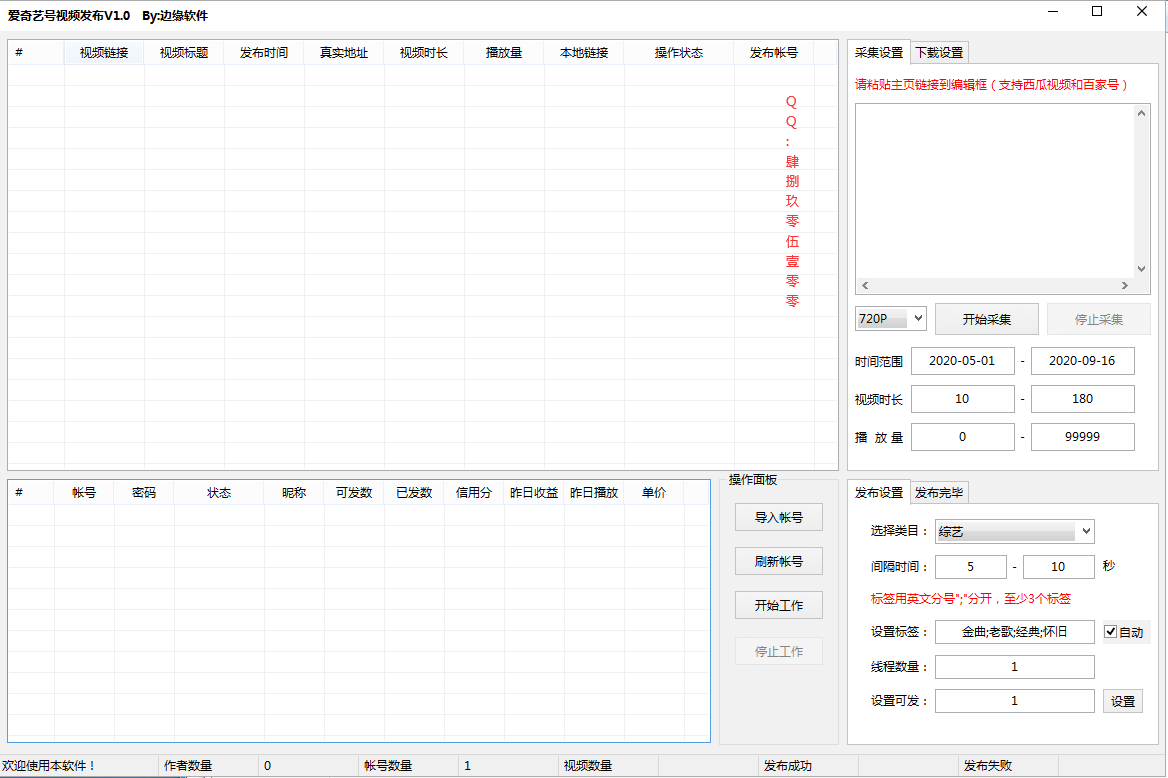1168x778 pixels.
Task: Click the 可发数 column header
Action: (354, 493)
